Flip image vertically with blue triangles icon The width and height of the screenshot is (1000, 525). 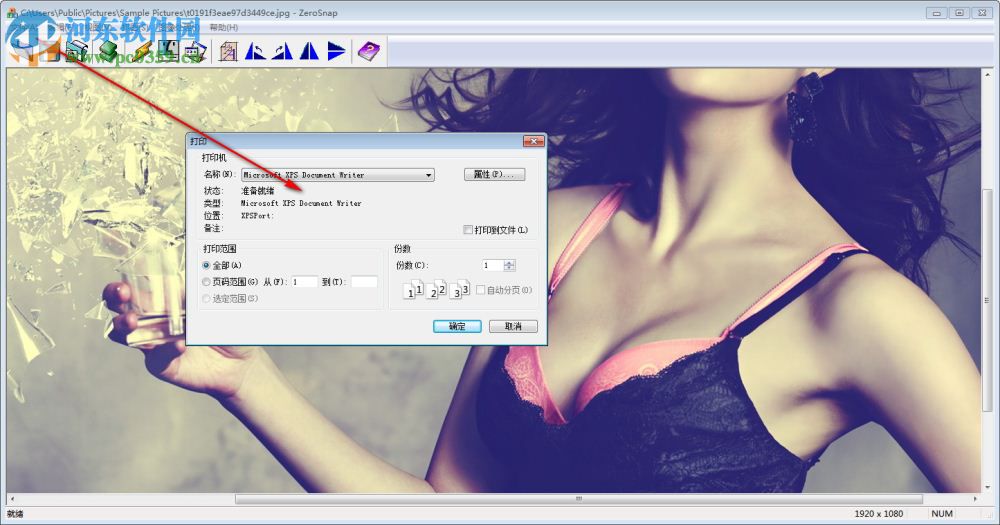[x=336, y=51]
